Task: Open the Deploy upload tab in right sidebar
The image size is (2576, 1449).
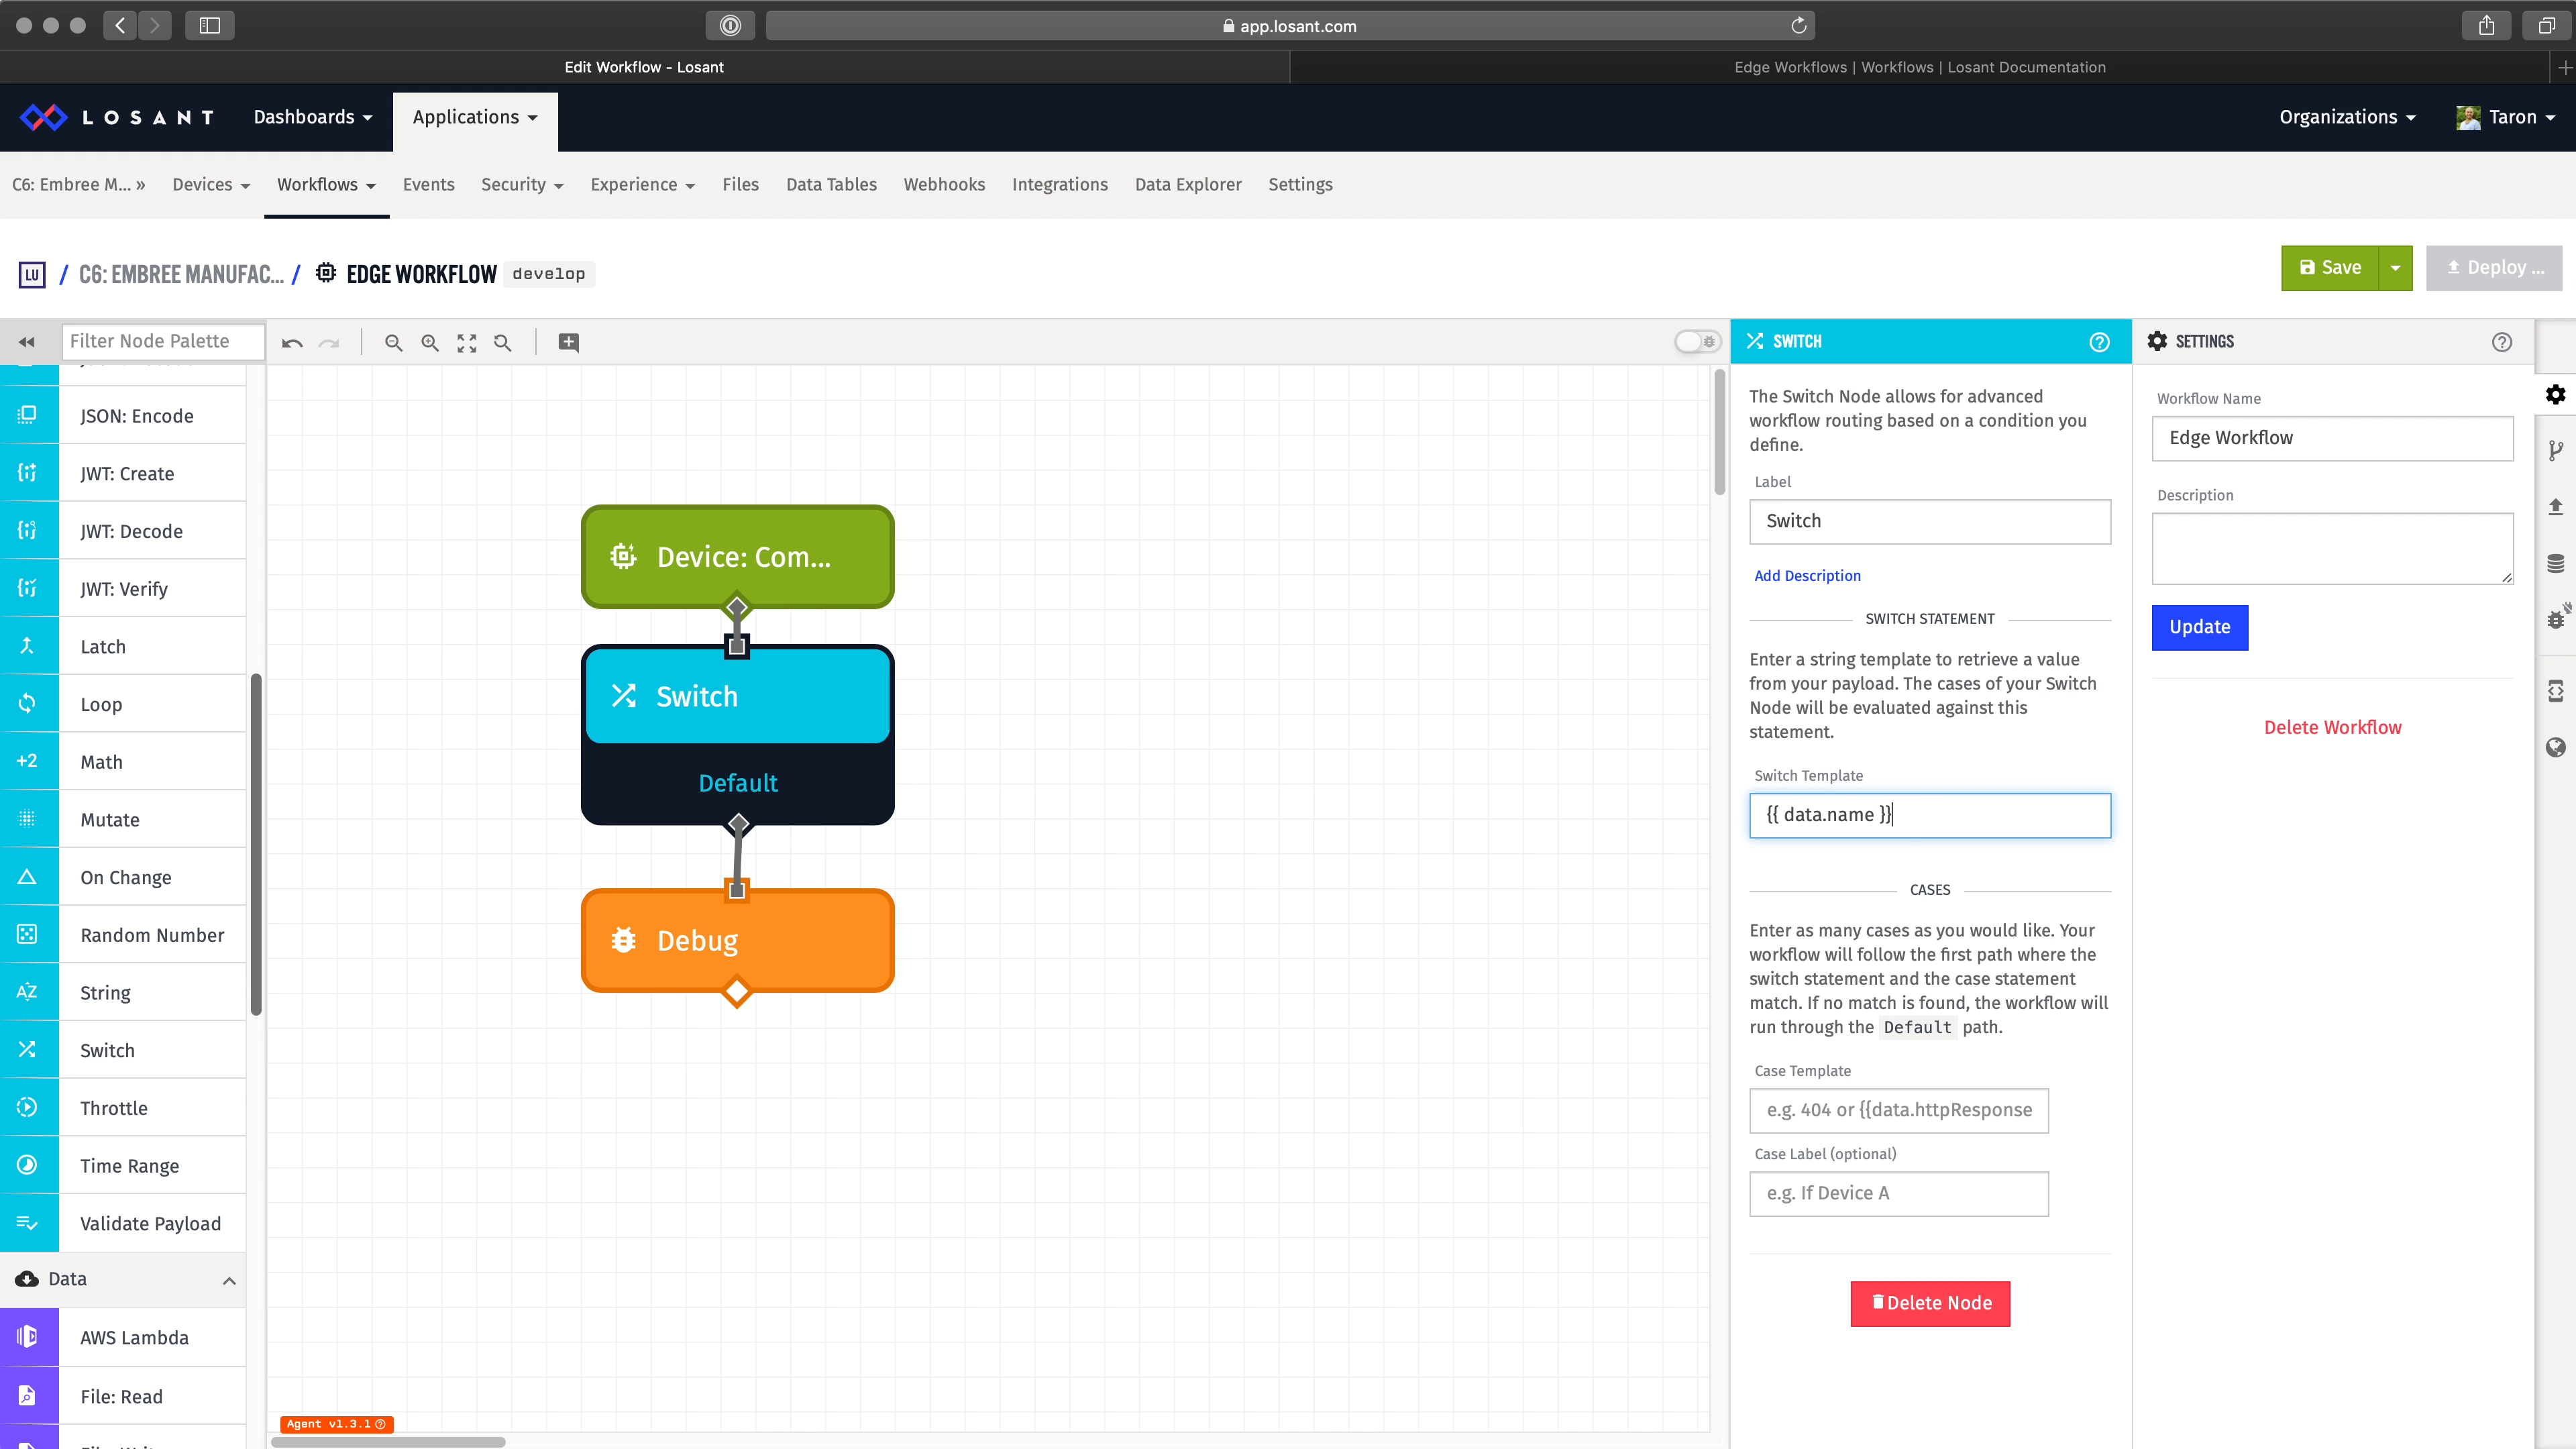Action: coord(2556,506)
